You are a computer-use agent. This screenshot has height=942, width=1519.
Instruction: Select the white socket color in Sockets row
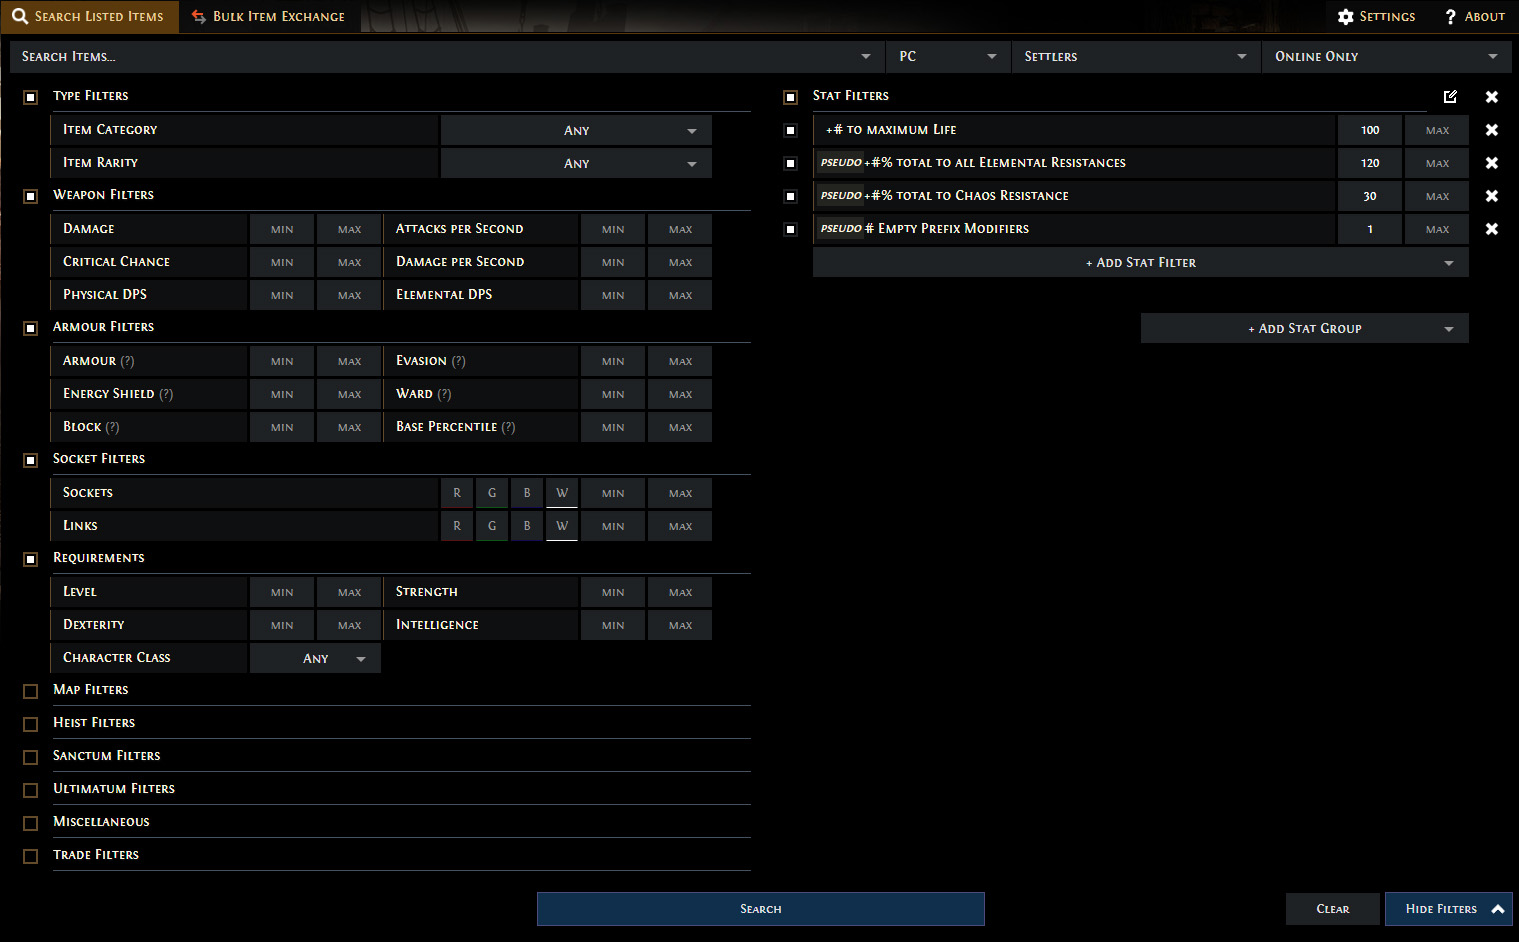point(562,493)
